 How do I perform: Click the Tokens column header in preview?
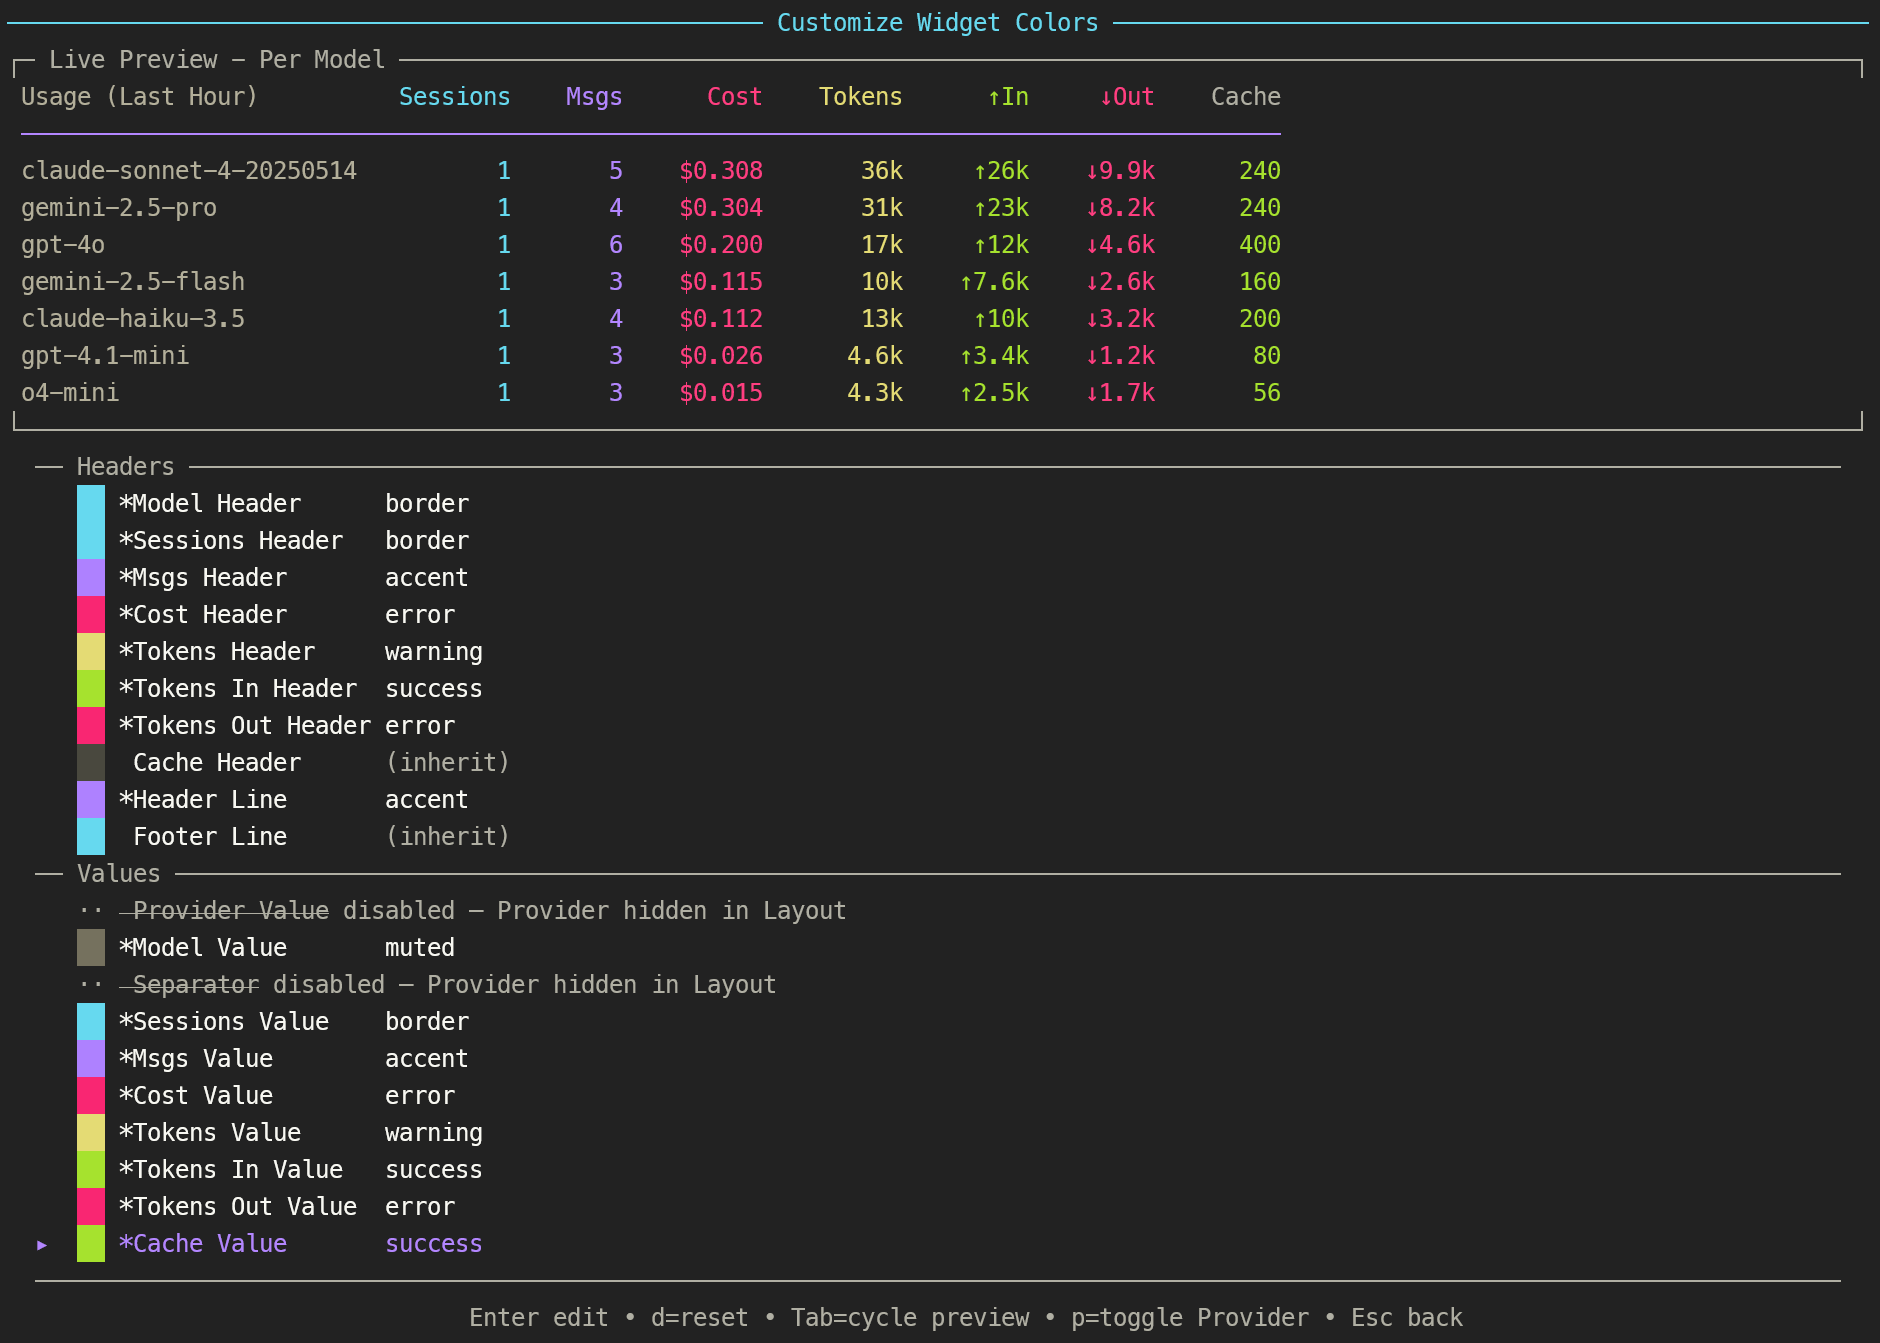click(x=861, y=97)
